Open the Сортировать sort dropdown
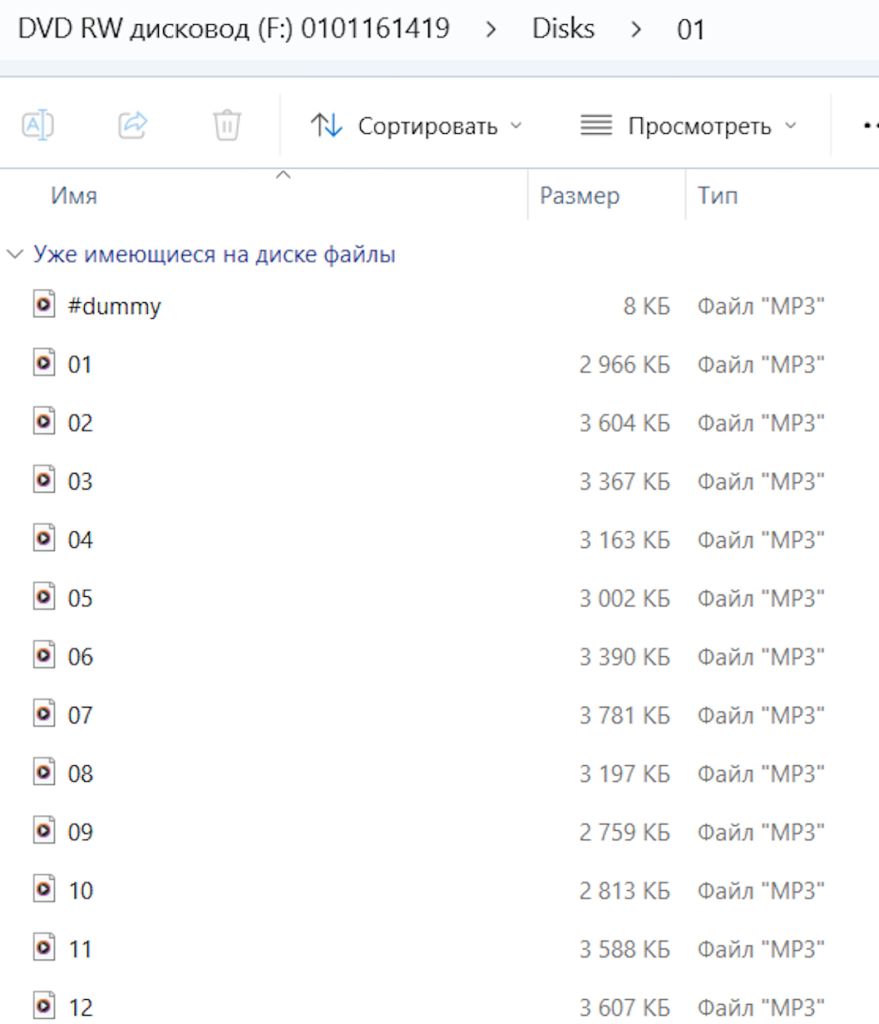 point(416,125)
